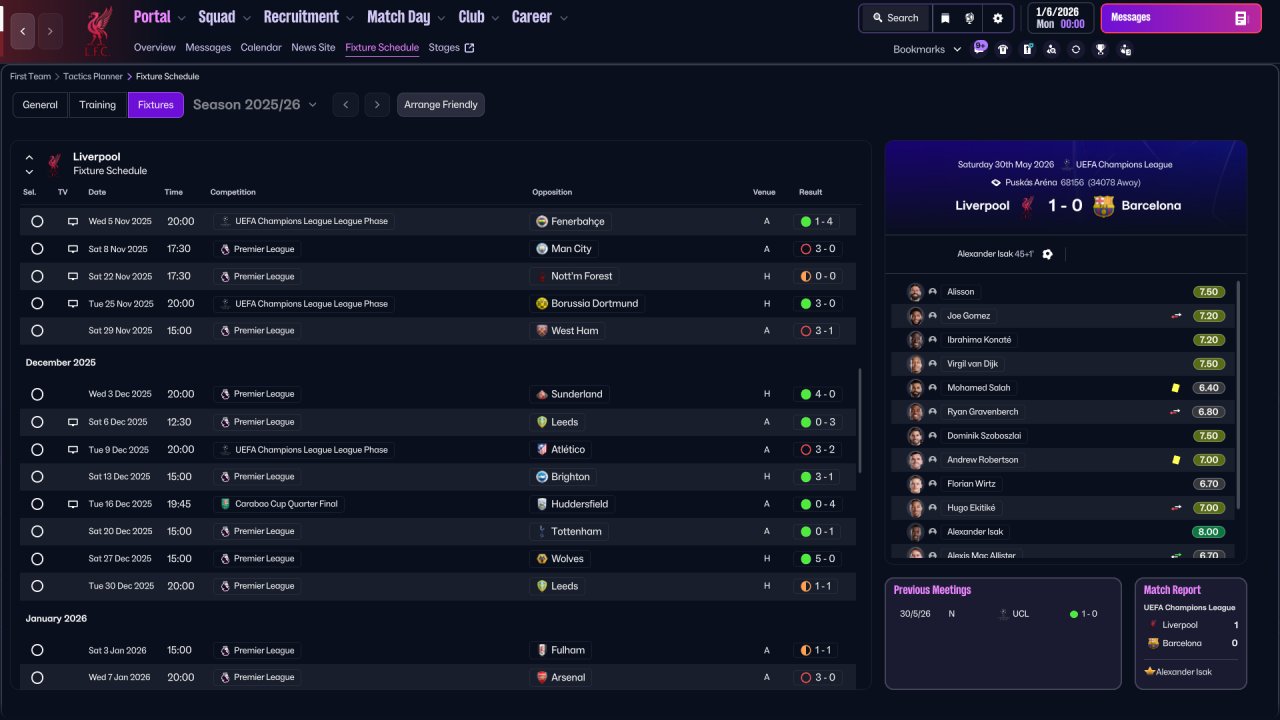Click the Date column header
Screen dimensions: 1280x720
(x=97, y=192)
